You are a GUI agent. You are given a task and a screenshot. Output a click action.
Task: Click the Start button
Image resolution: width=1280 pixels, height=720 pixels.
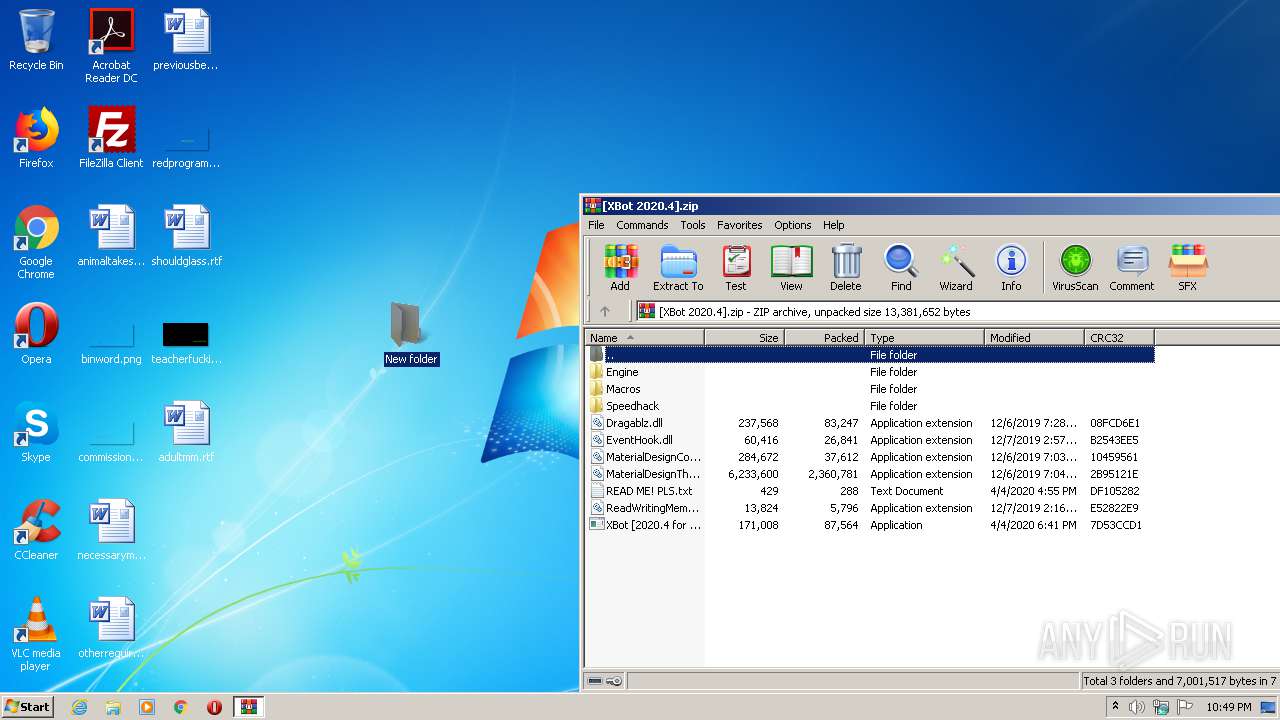click(x=28, y=706)
